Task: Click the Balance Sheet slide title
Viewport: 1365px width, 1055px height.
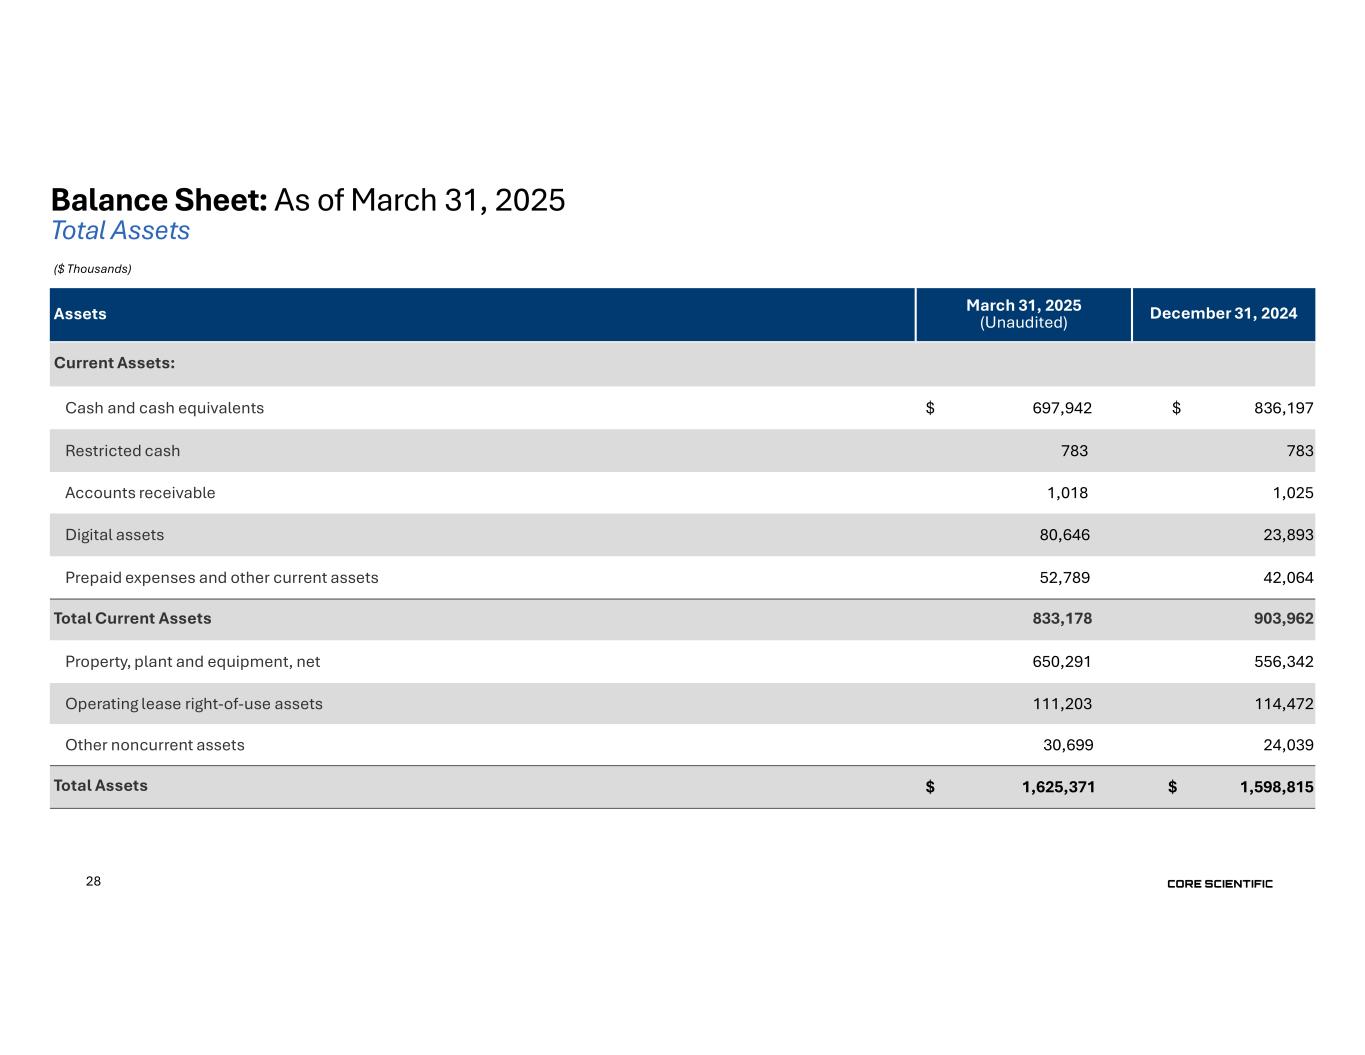Action: coord(307,200)
